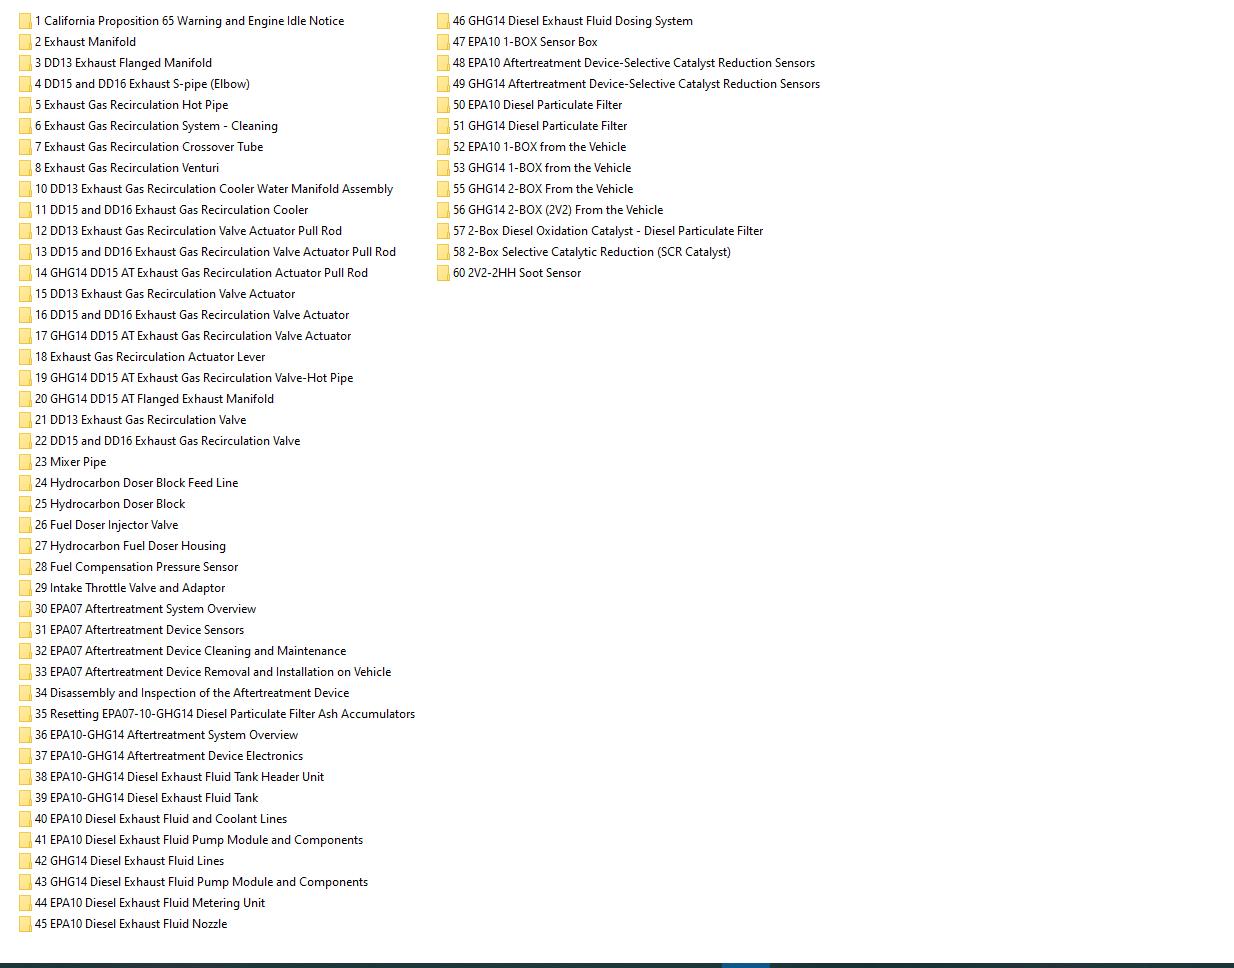Screen dimensions: 1234x968
Task: Click folder icon of 5 Exhaust Gas Recirculation Hot Pipe
Action: pyautogui.click(x=25, y=105)
